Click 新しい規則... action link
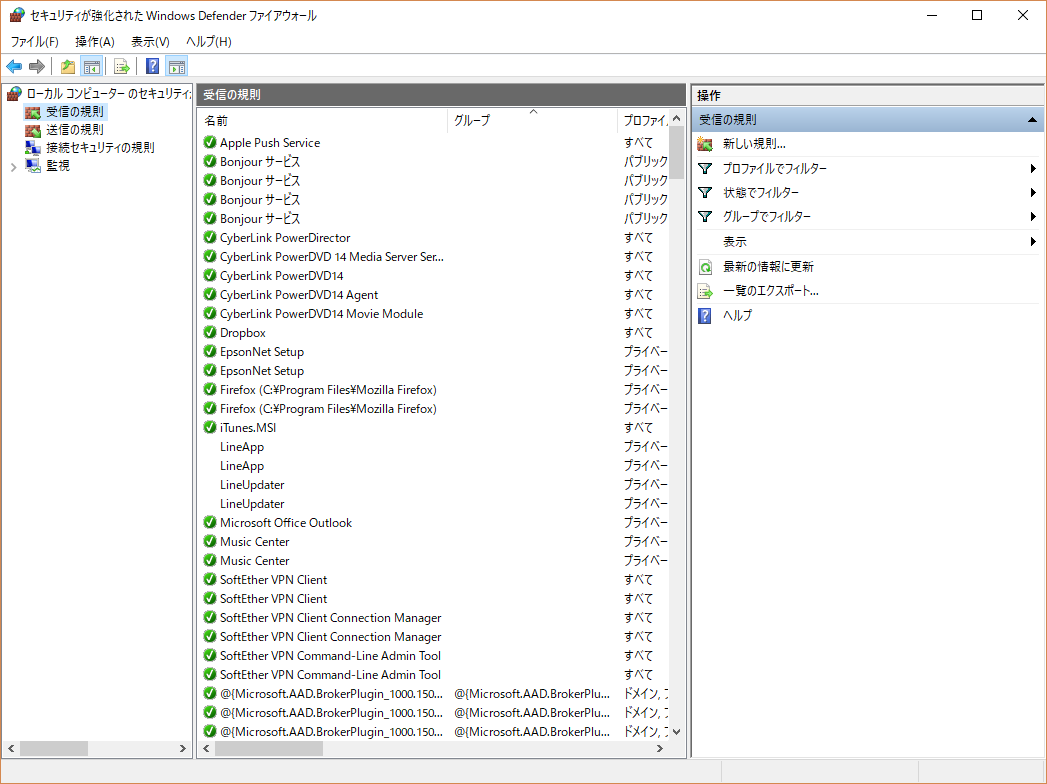 pos(754,144)
